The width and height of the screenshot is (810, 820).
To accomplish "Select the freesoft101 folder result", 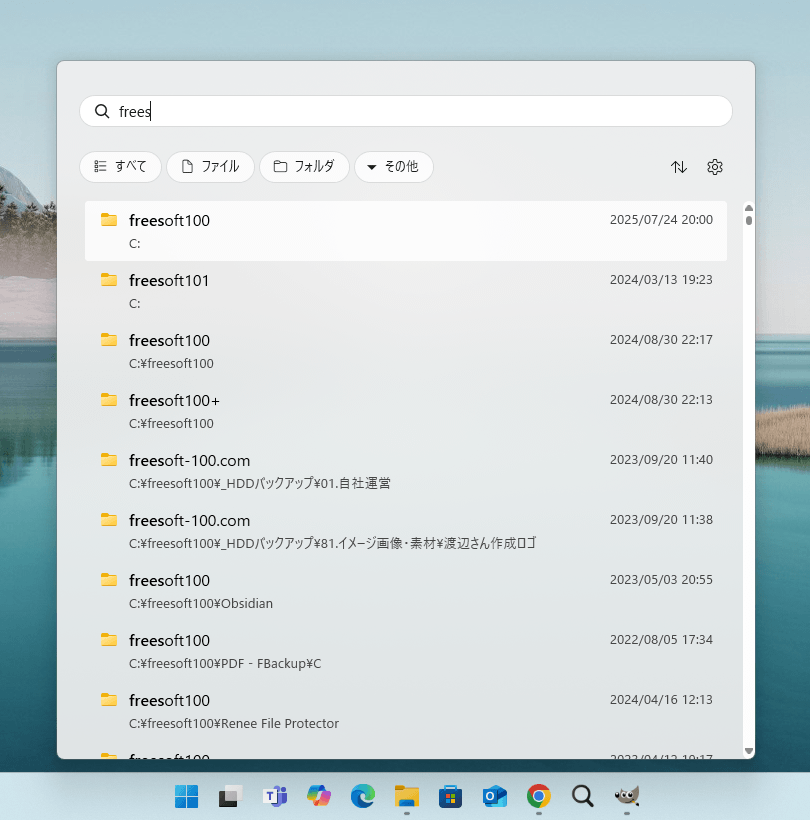I will coord(406,291).
